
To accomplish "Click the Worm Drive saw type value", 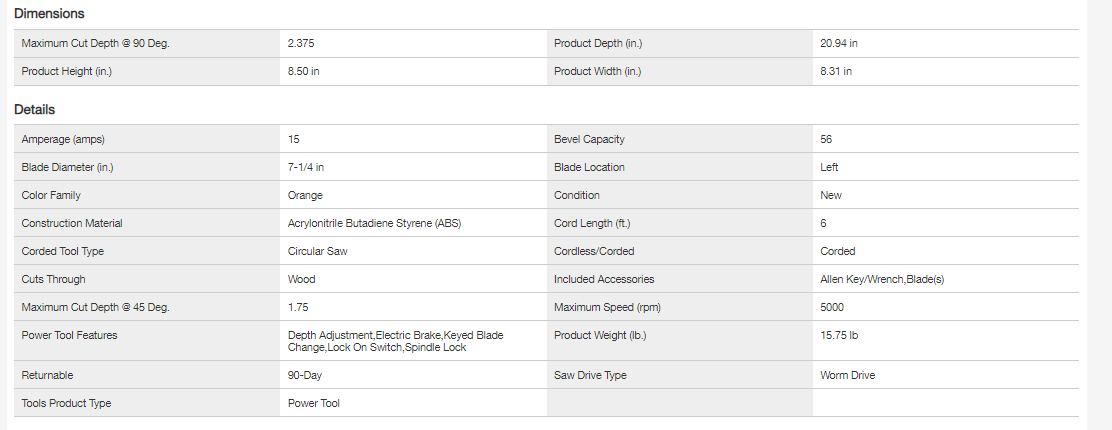I will point(847,376).
